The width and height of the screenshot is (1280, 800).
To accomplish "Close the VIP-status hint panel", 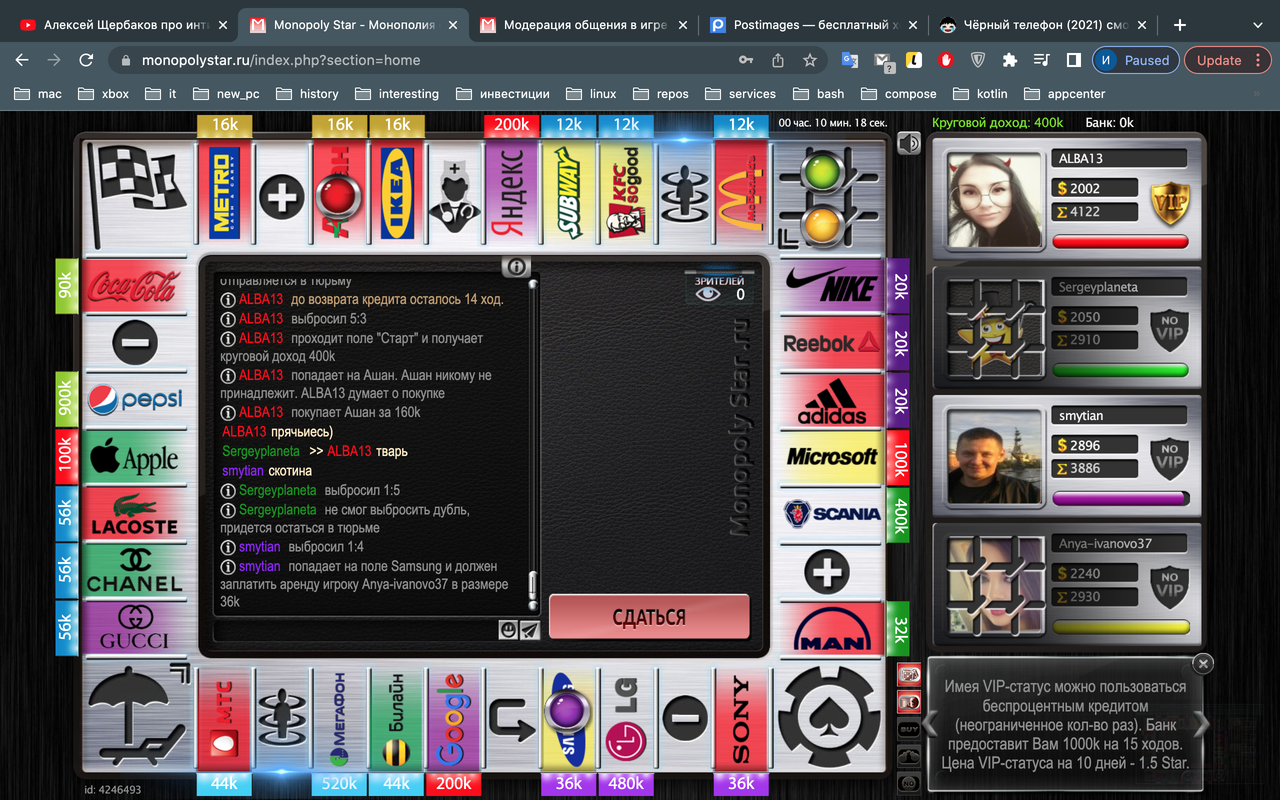I will point(1203,663).
